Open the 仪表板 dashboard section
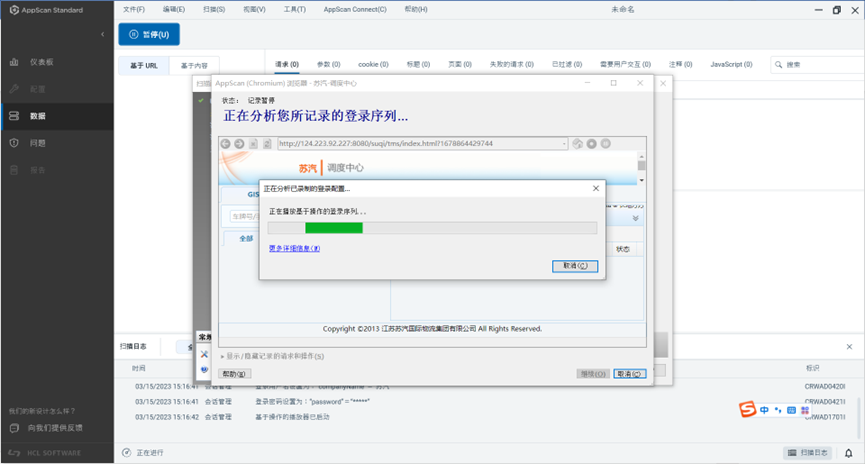 click(41, 62)
